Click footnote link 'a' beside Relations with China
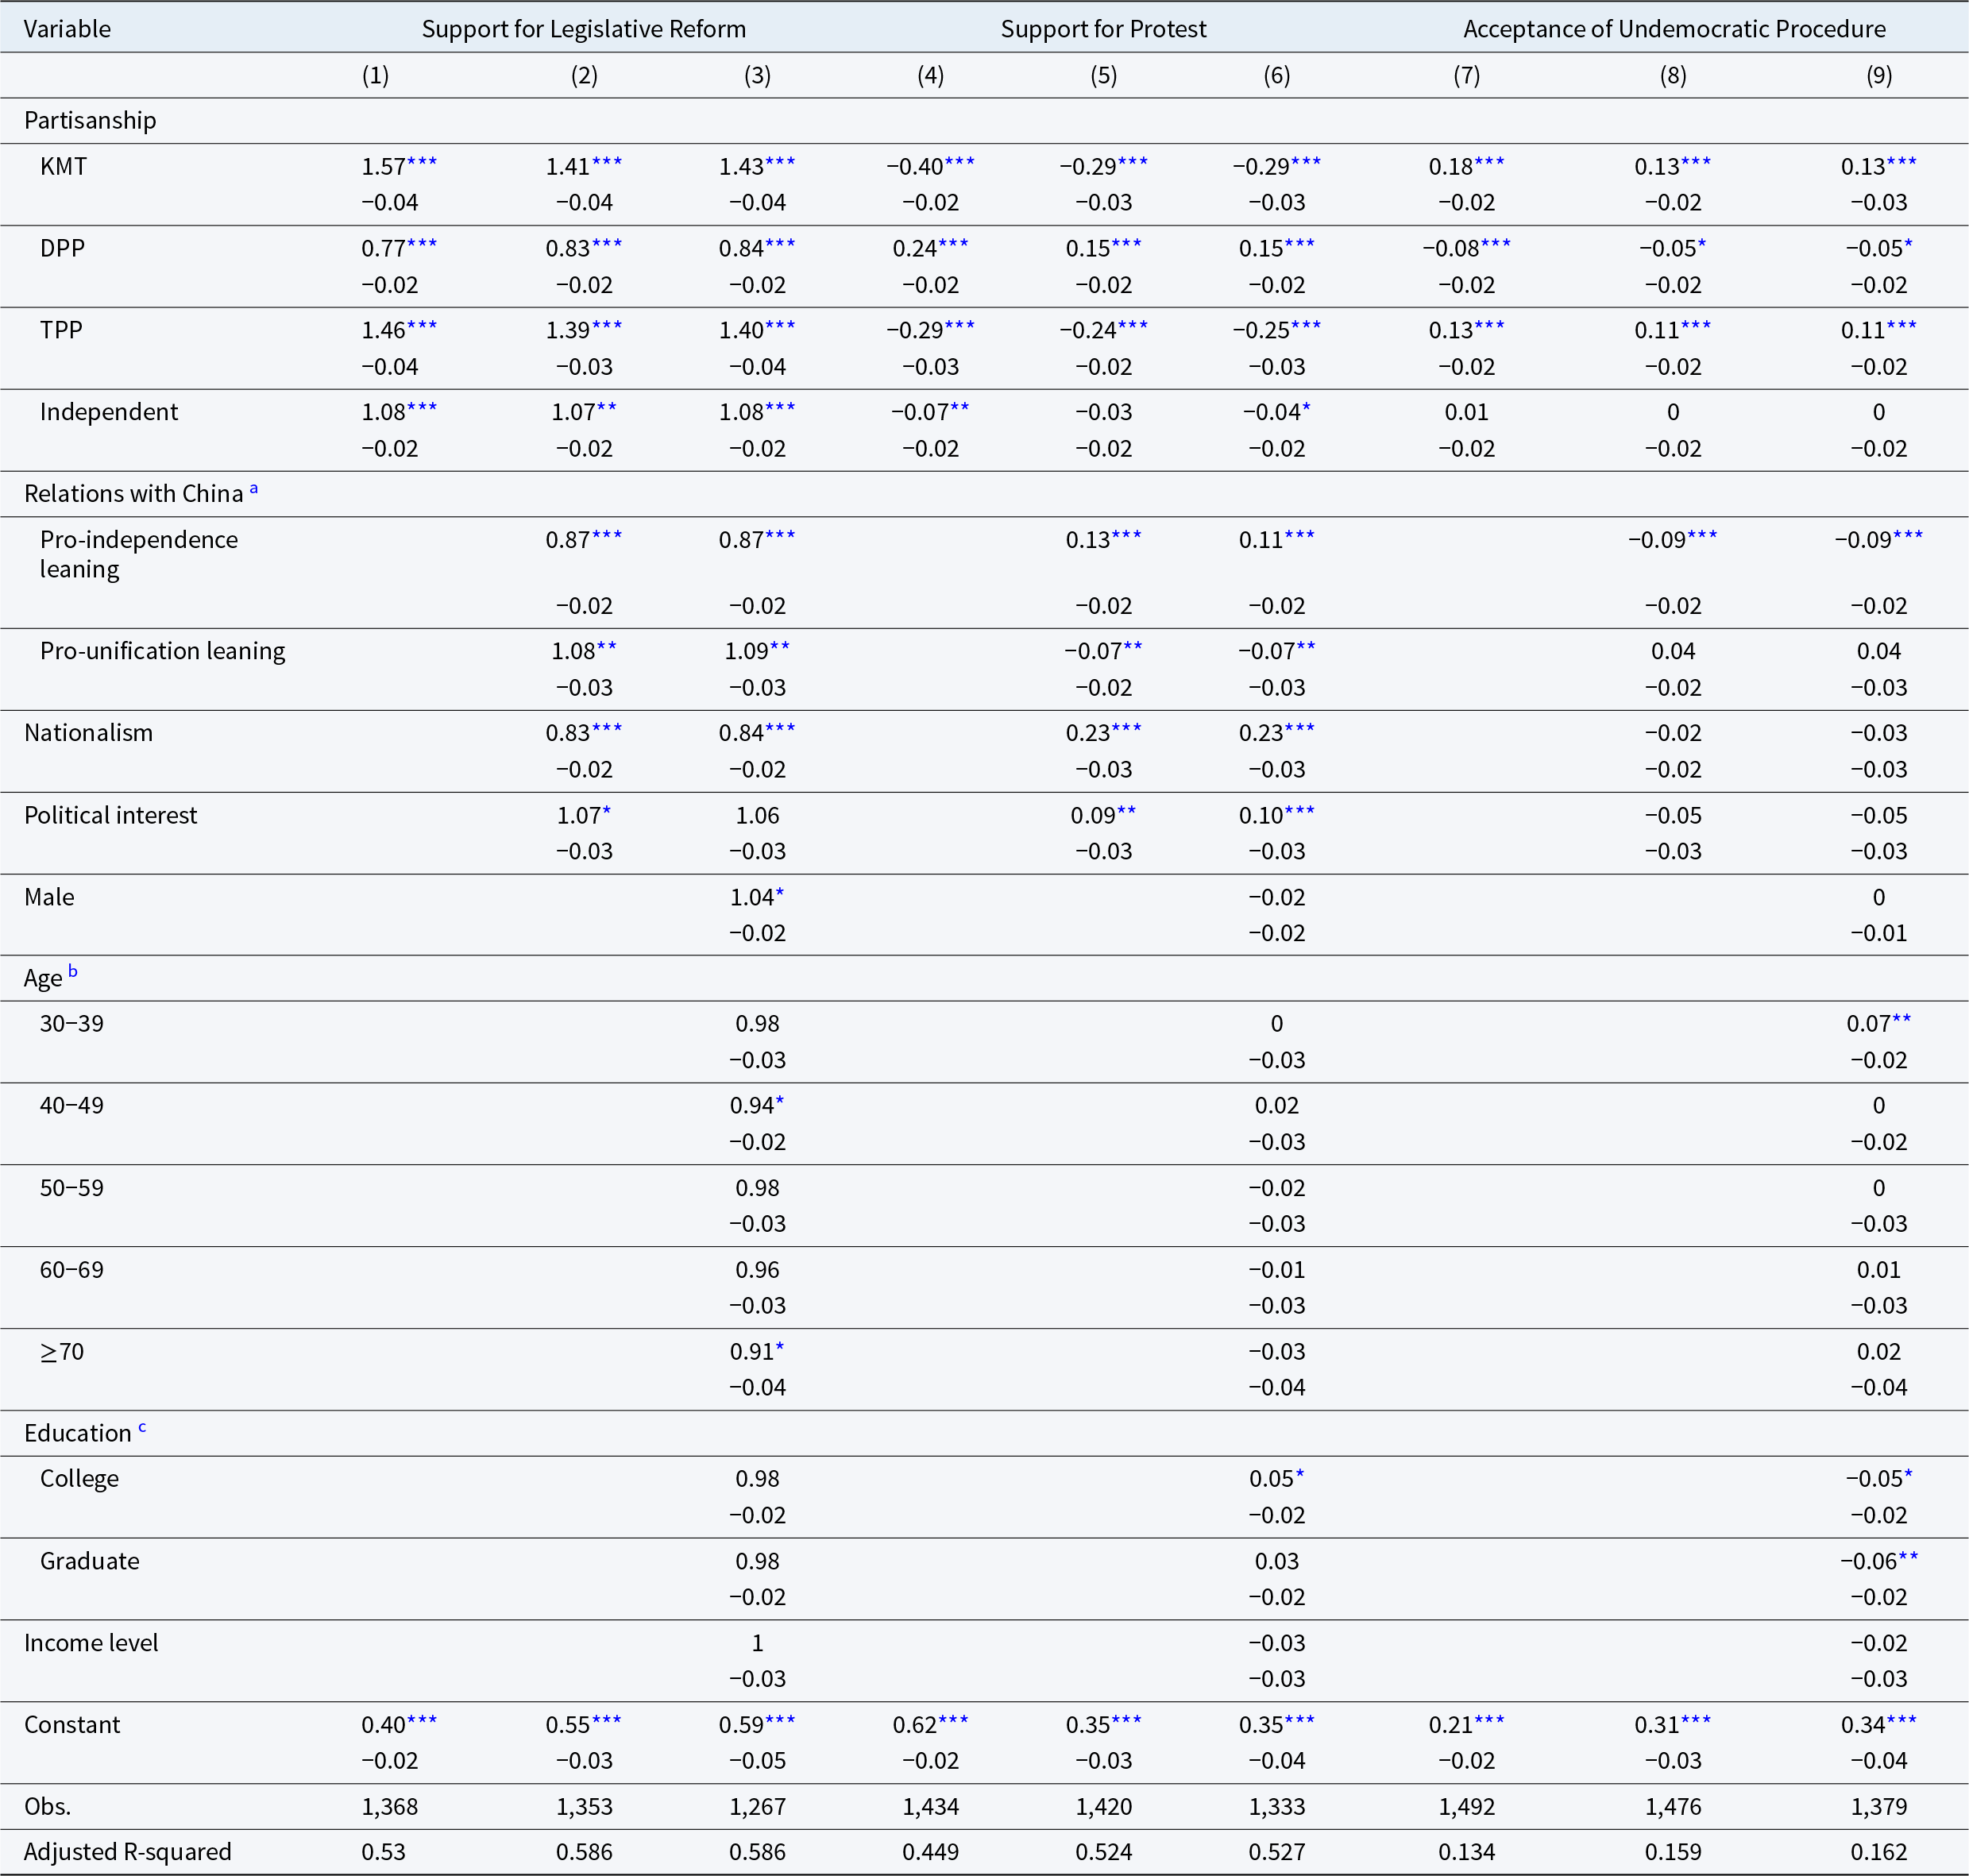 coord(254,489)
